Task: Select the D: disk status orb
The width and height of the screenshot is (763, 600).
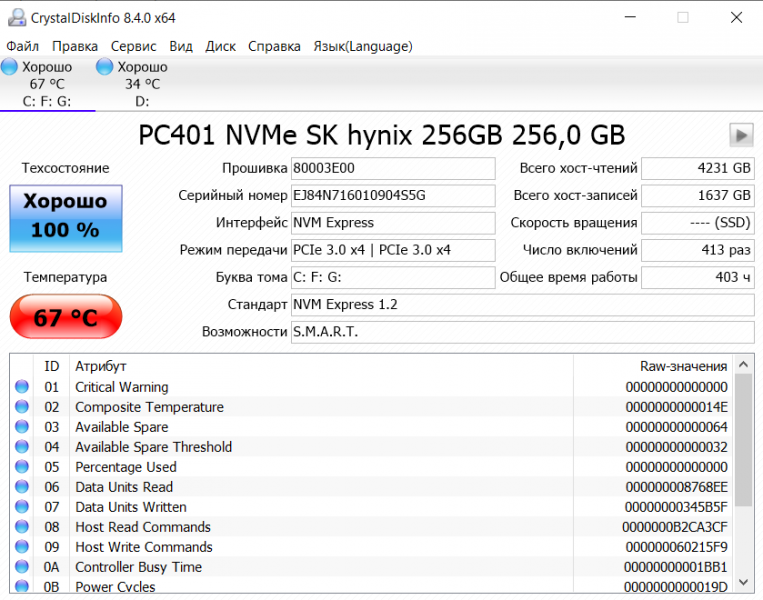Action: (x=105, y=67)
